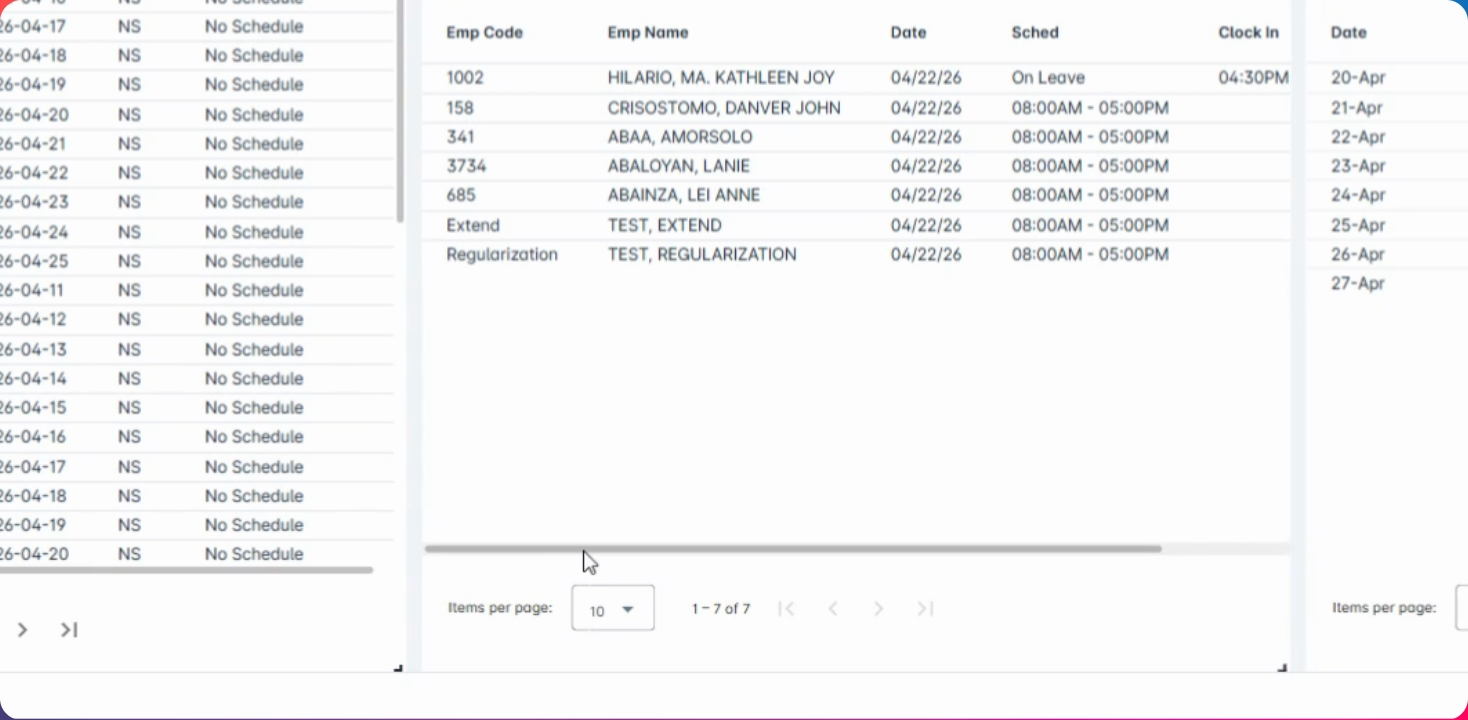Click the left schedule panel vertical scrollbar
Viewport: 1468px width, 720px height.
point(400,110)
